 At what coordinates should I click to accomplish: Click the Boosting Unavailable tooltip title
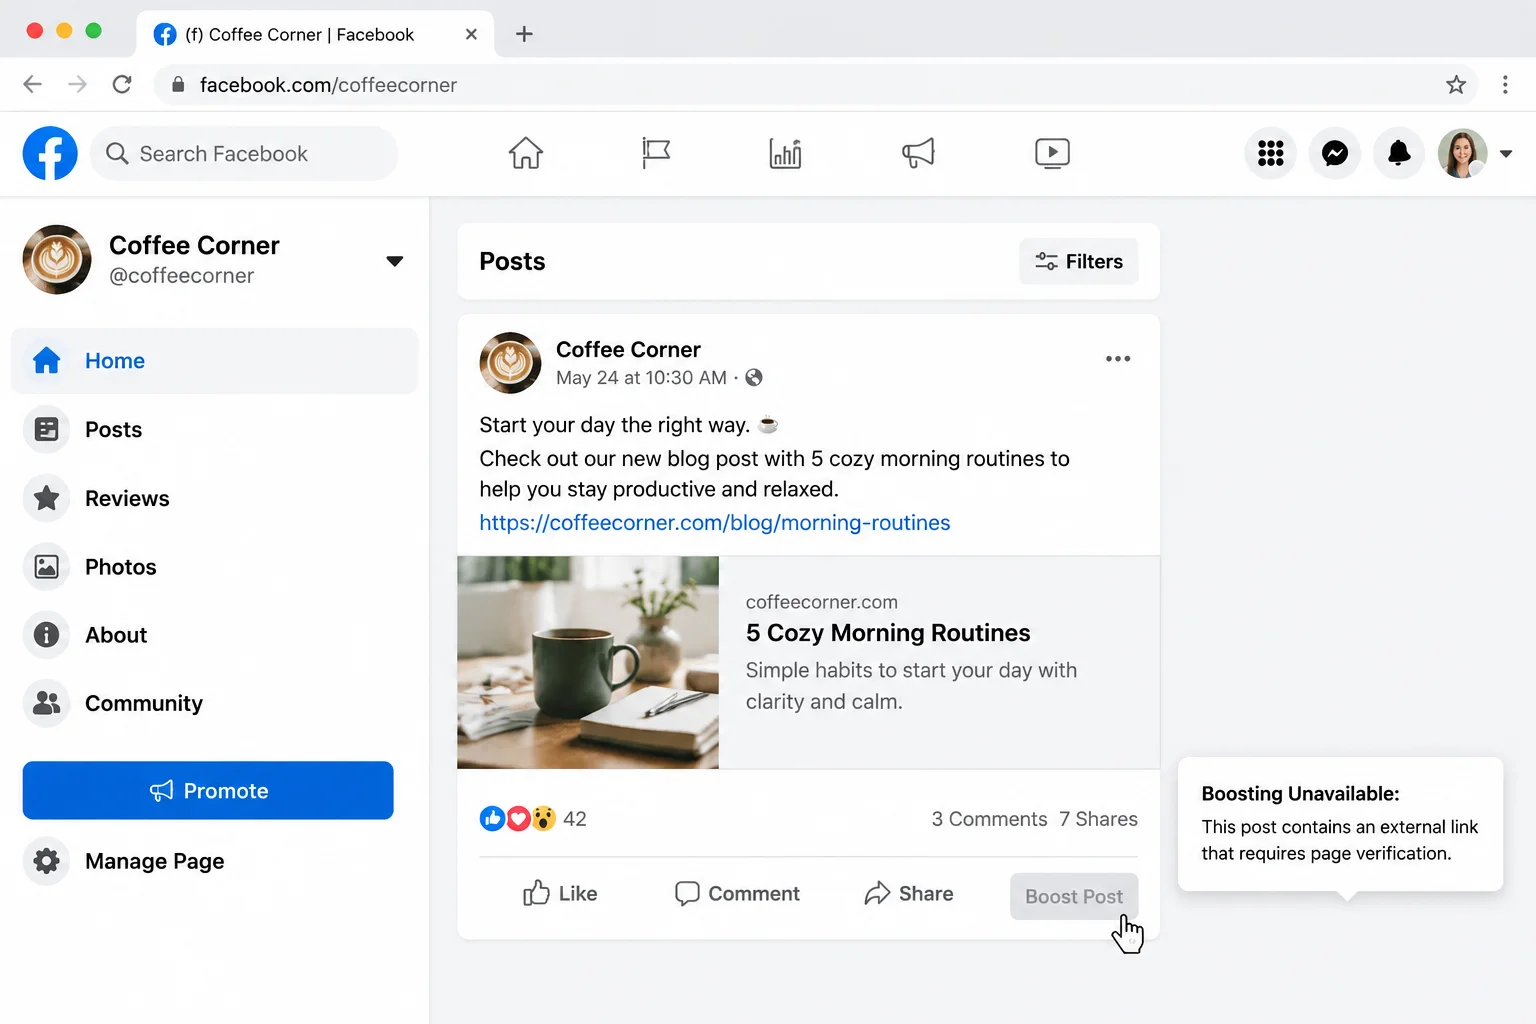click(1300, 794)
